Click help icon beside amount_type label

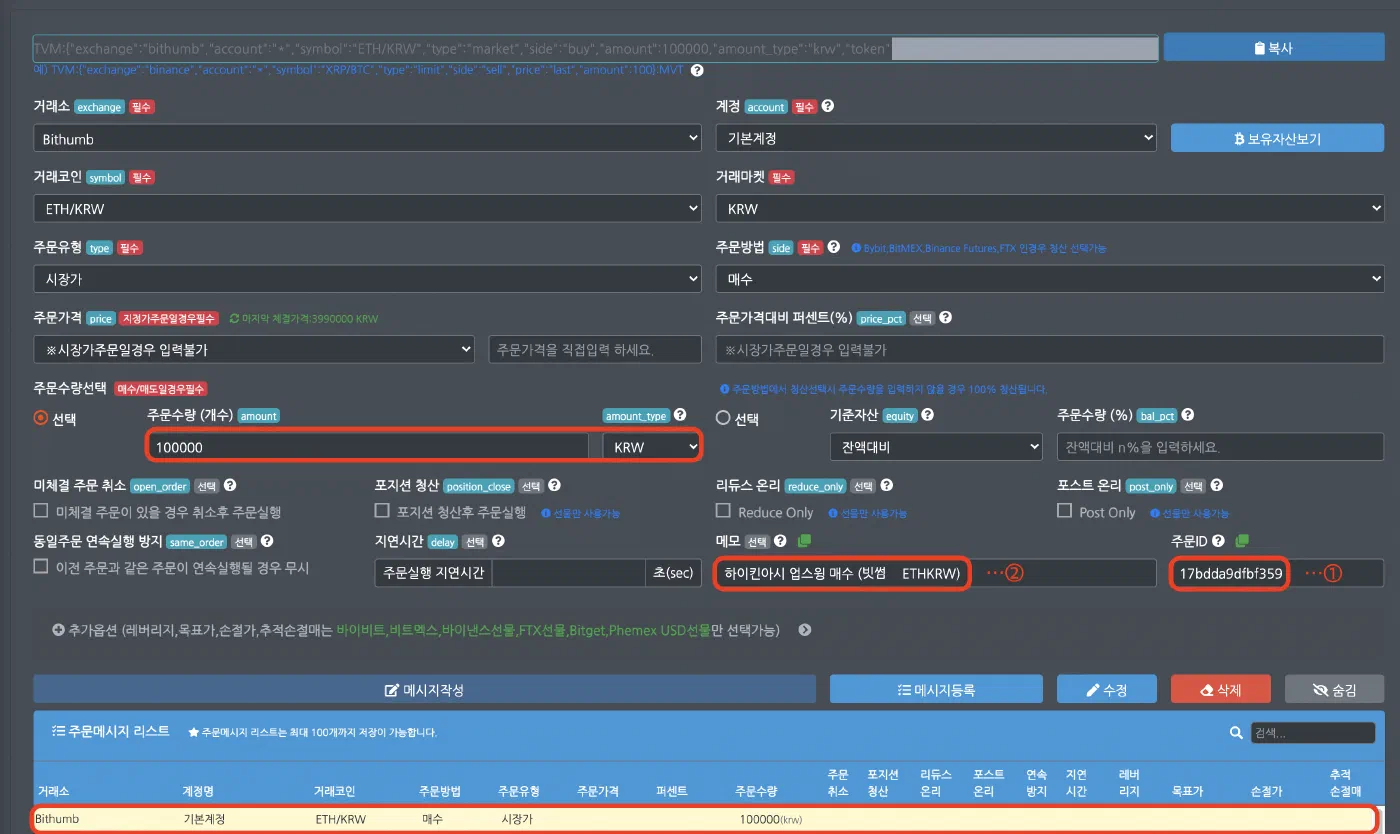click(x=680, y=415)
